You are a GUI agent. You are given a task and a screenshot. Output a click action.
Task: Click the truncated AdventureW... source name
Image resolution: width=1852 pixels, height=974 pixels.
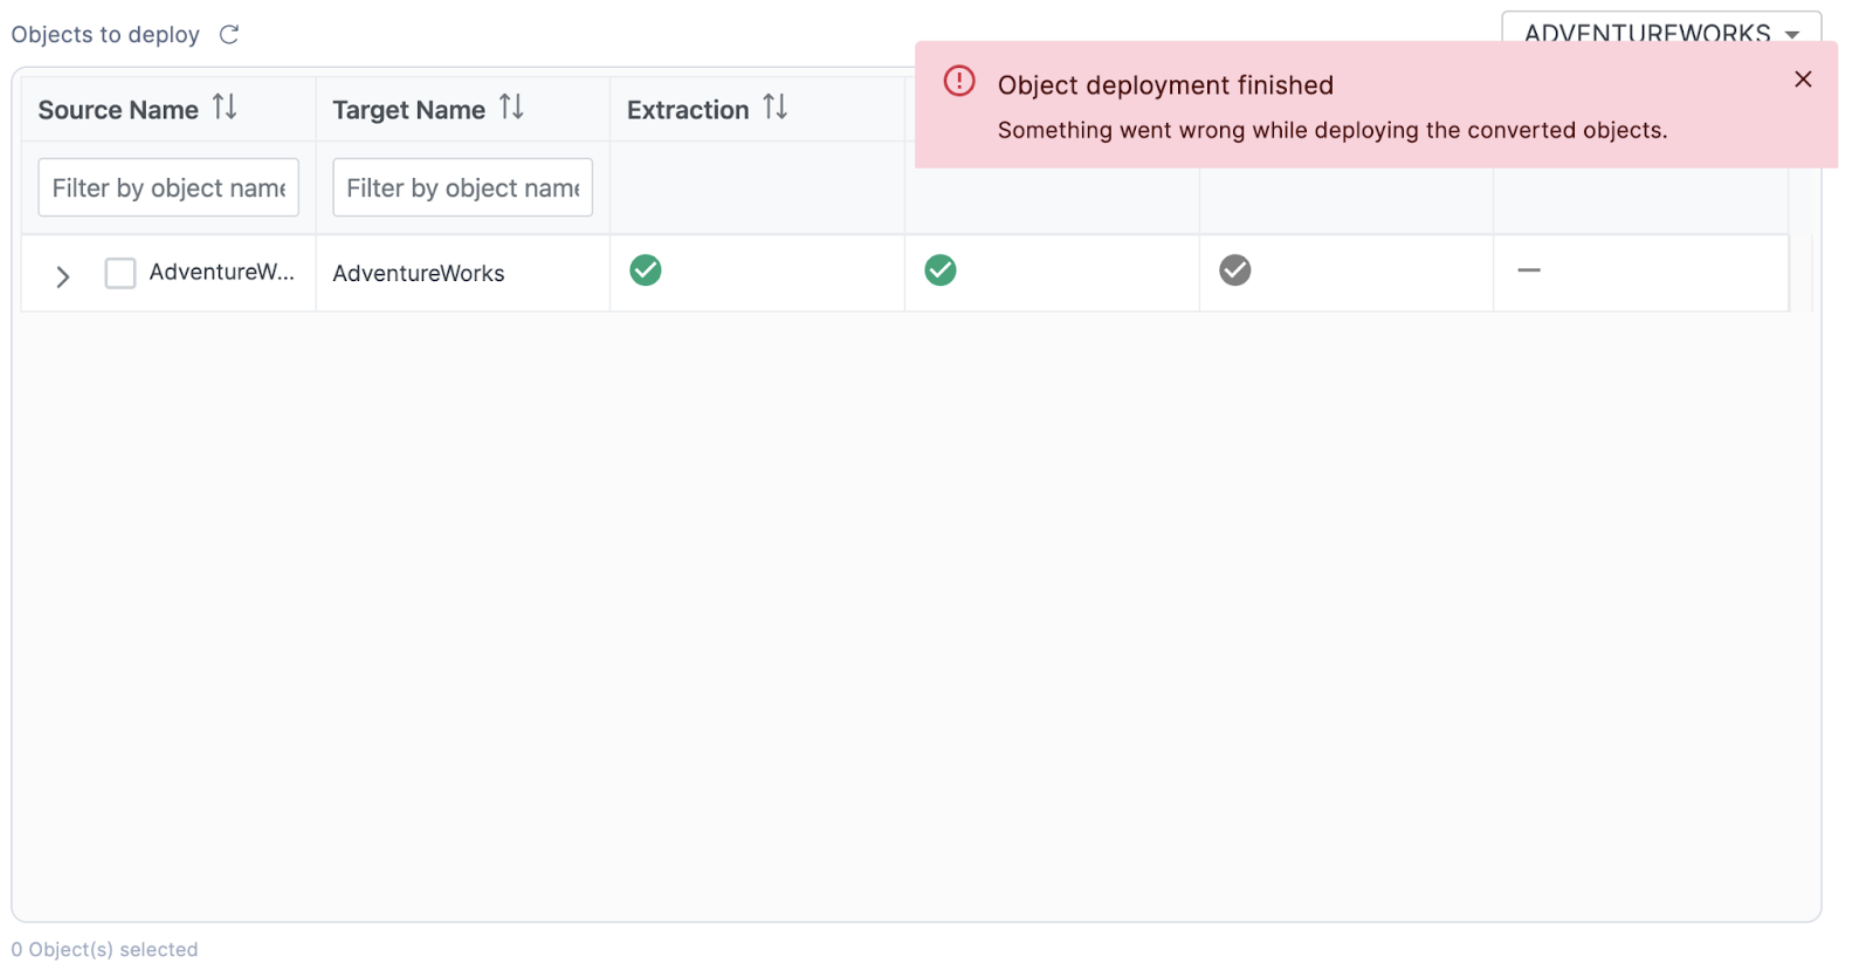point(221,272)
